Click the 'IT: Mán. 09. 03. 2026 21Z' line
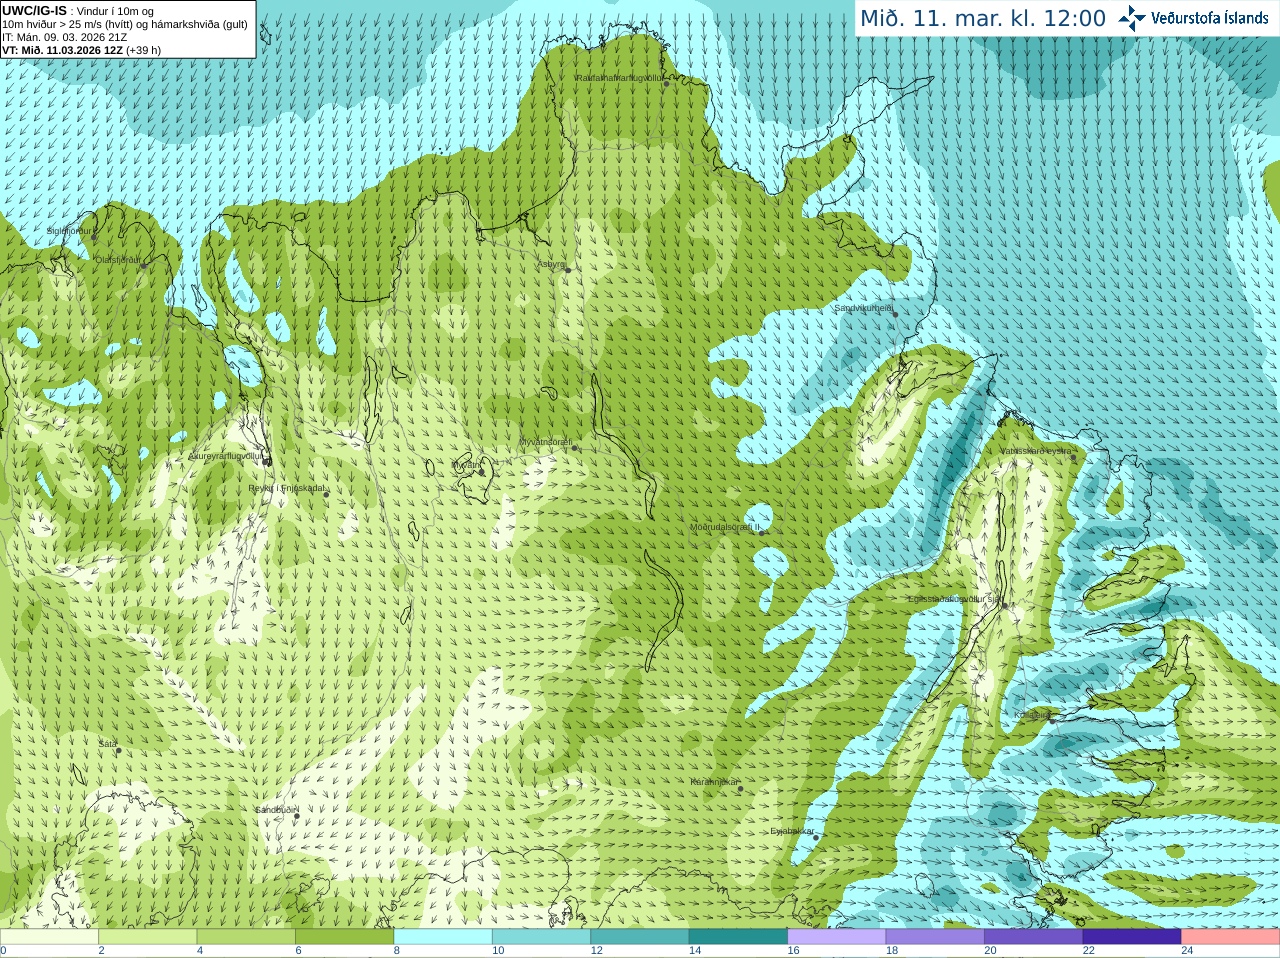Viewport: 1280px width, 958px height. pyautogui.click(x=64, y=37)
